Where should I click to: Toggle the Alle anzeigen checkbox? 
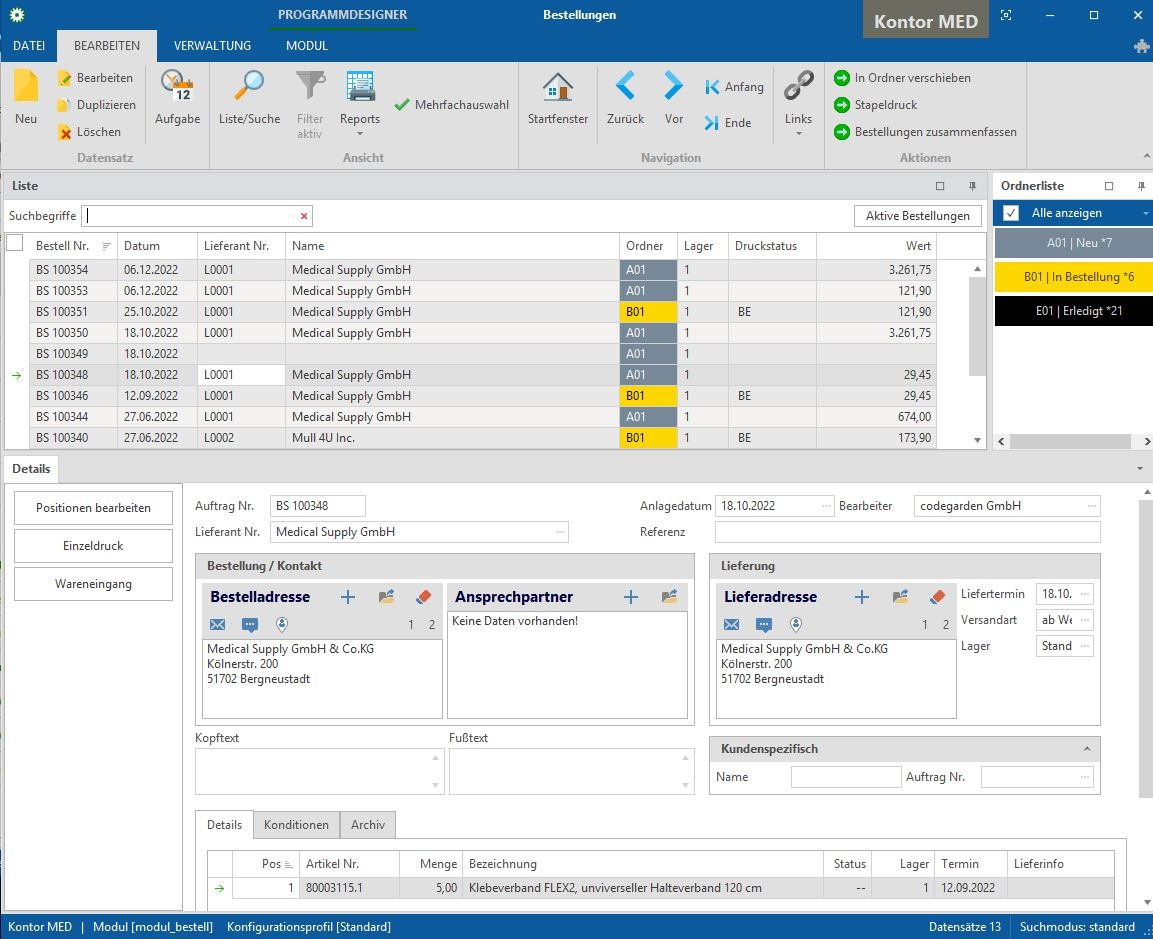1011,213
